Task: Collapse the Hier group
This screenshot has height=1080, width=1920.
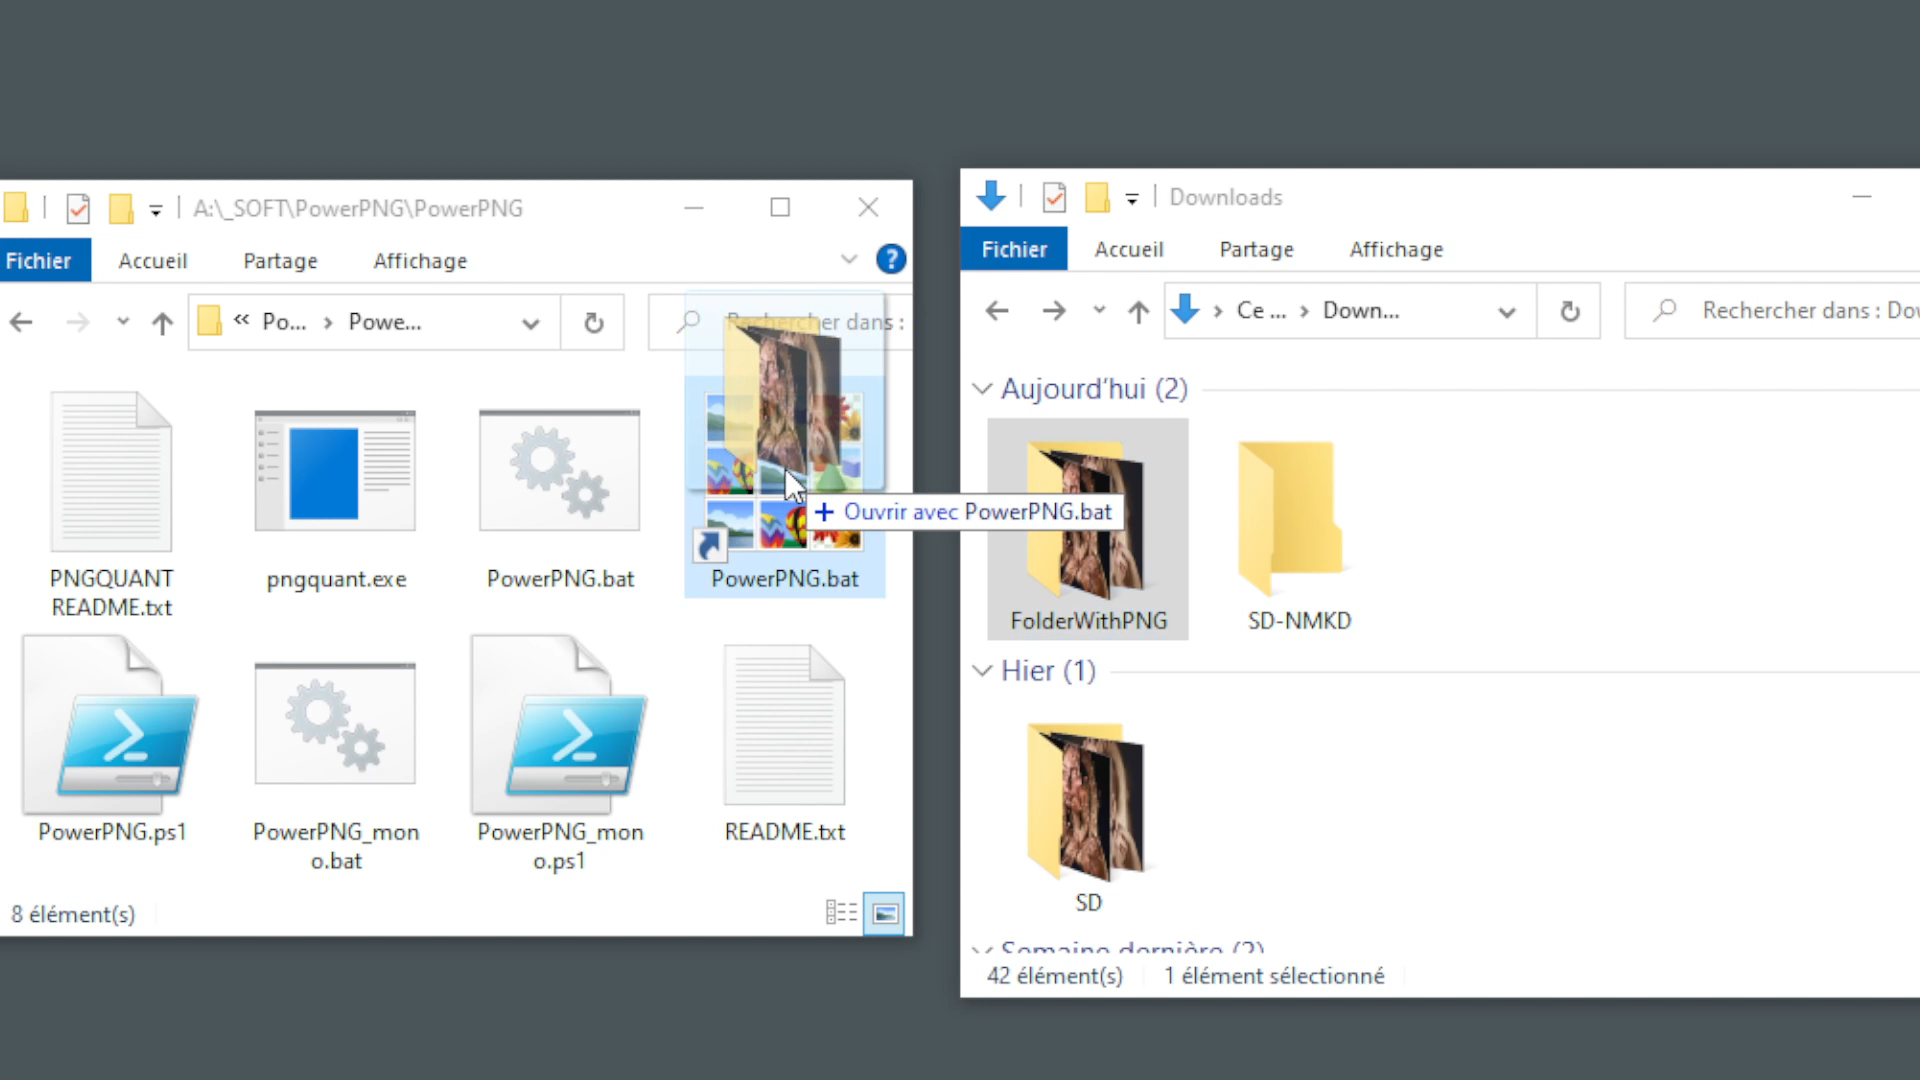Action: [981, 671]
